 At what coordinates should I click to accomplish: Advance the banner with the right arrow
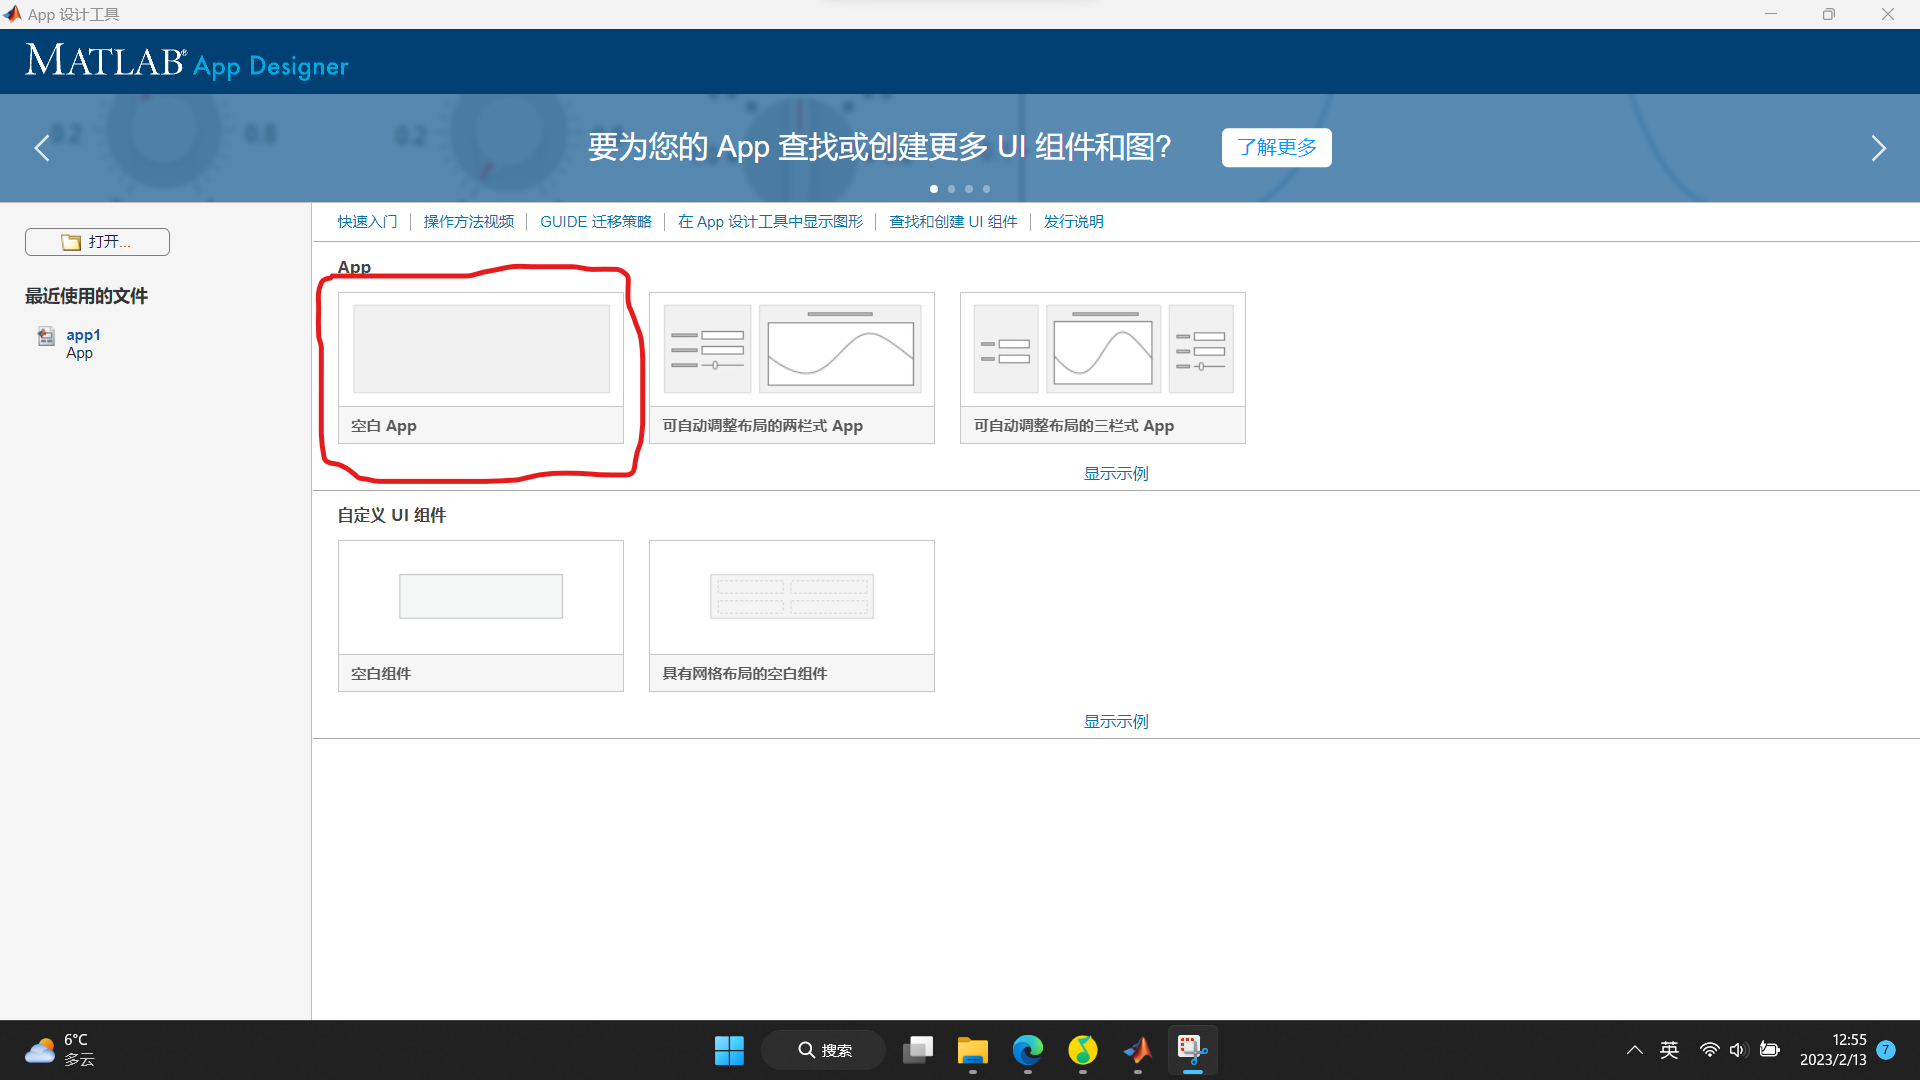(1878, 147)
